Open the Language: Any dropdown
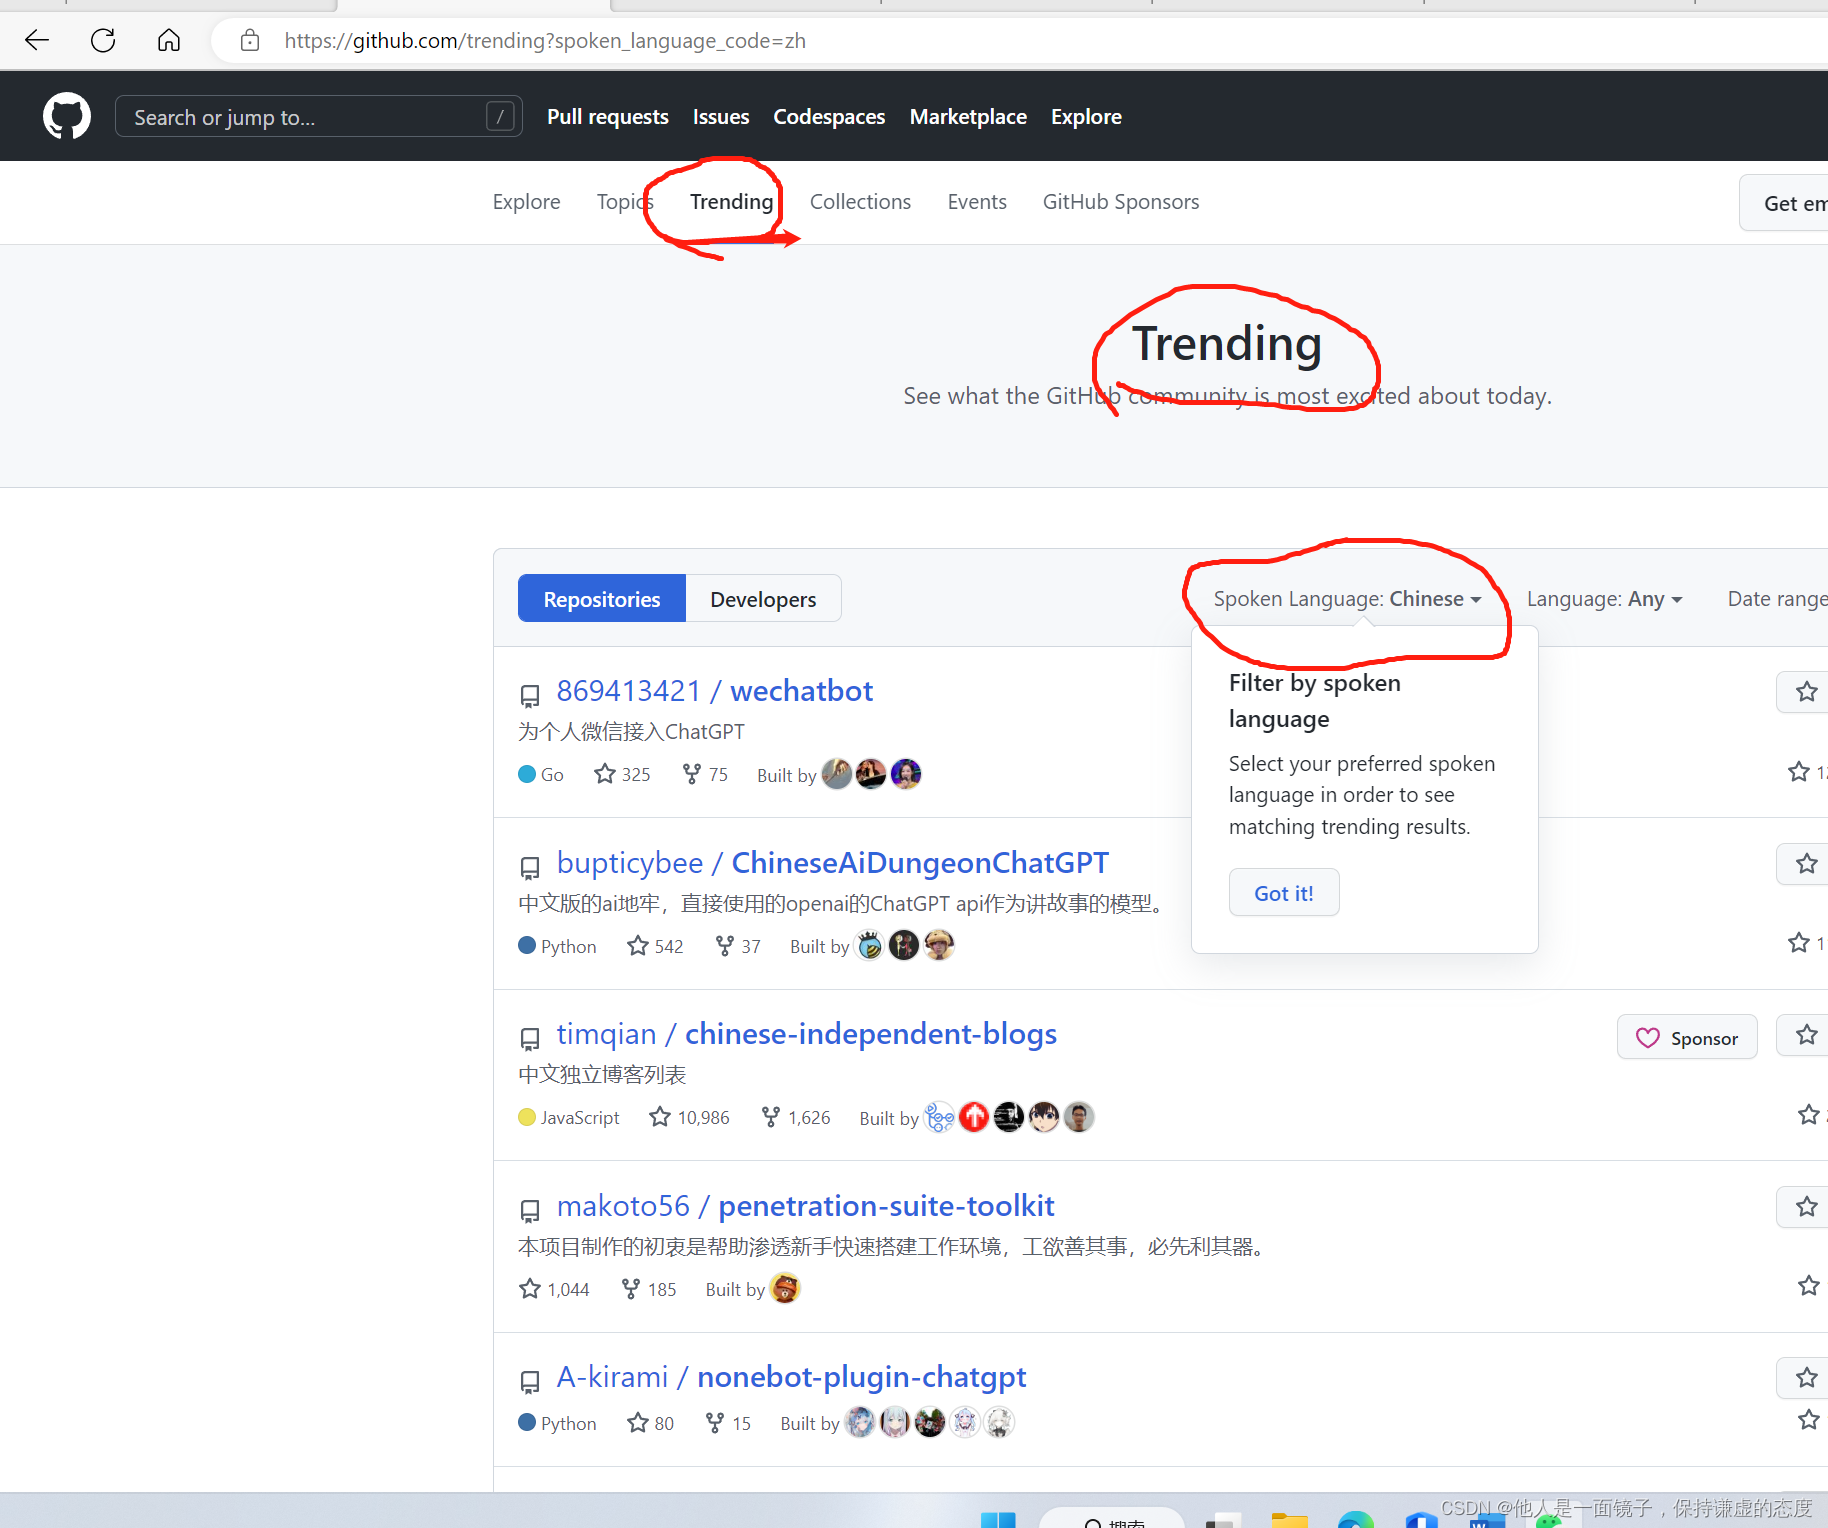1828x1528 pixels. 1604,599
